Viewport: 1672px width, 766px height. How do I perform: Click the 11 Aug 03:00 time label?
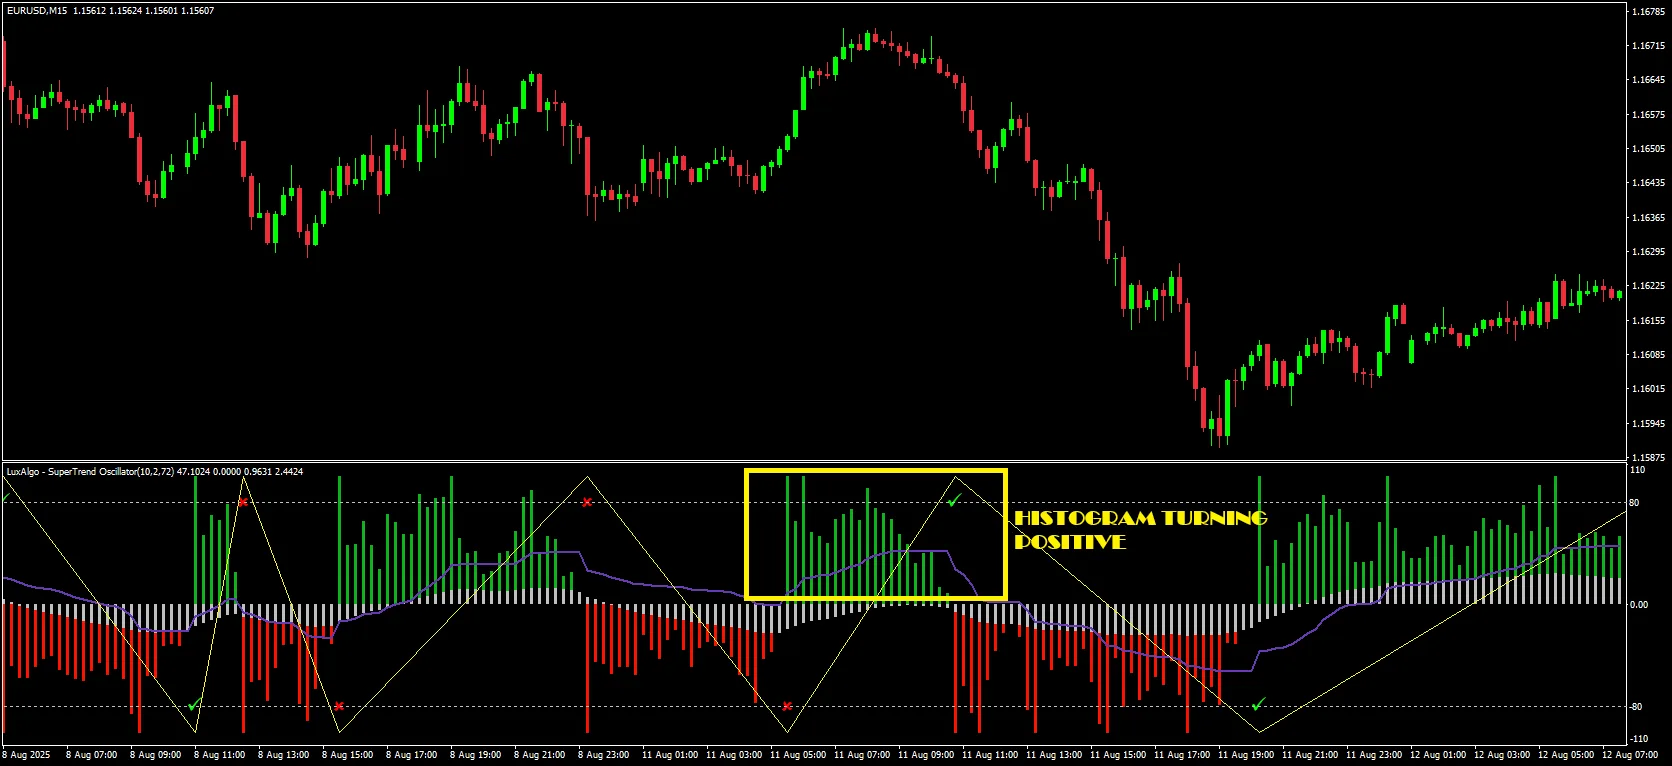pos(734,755)
